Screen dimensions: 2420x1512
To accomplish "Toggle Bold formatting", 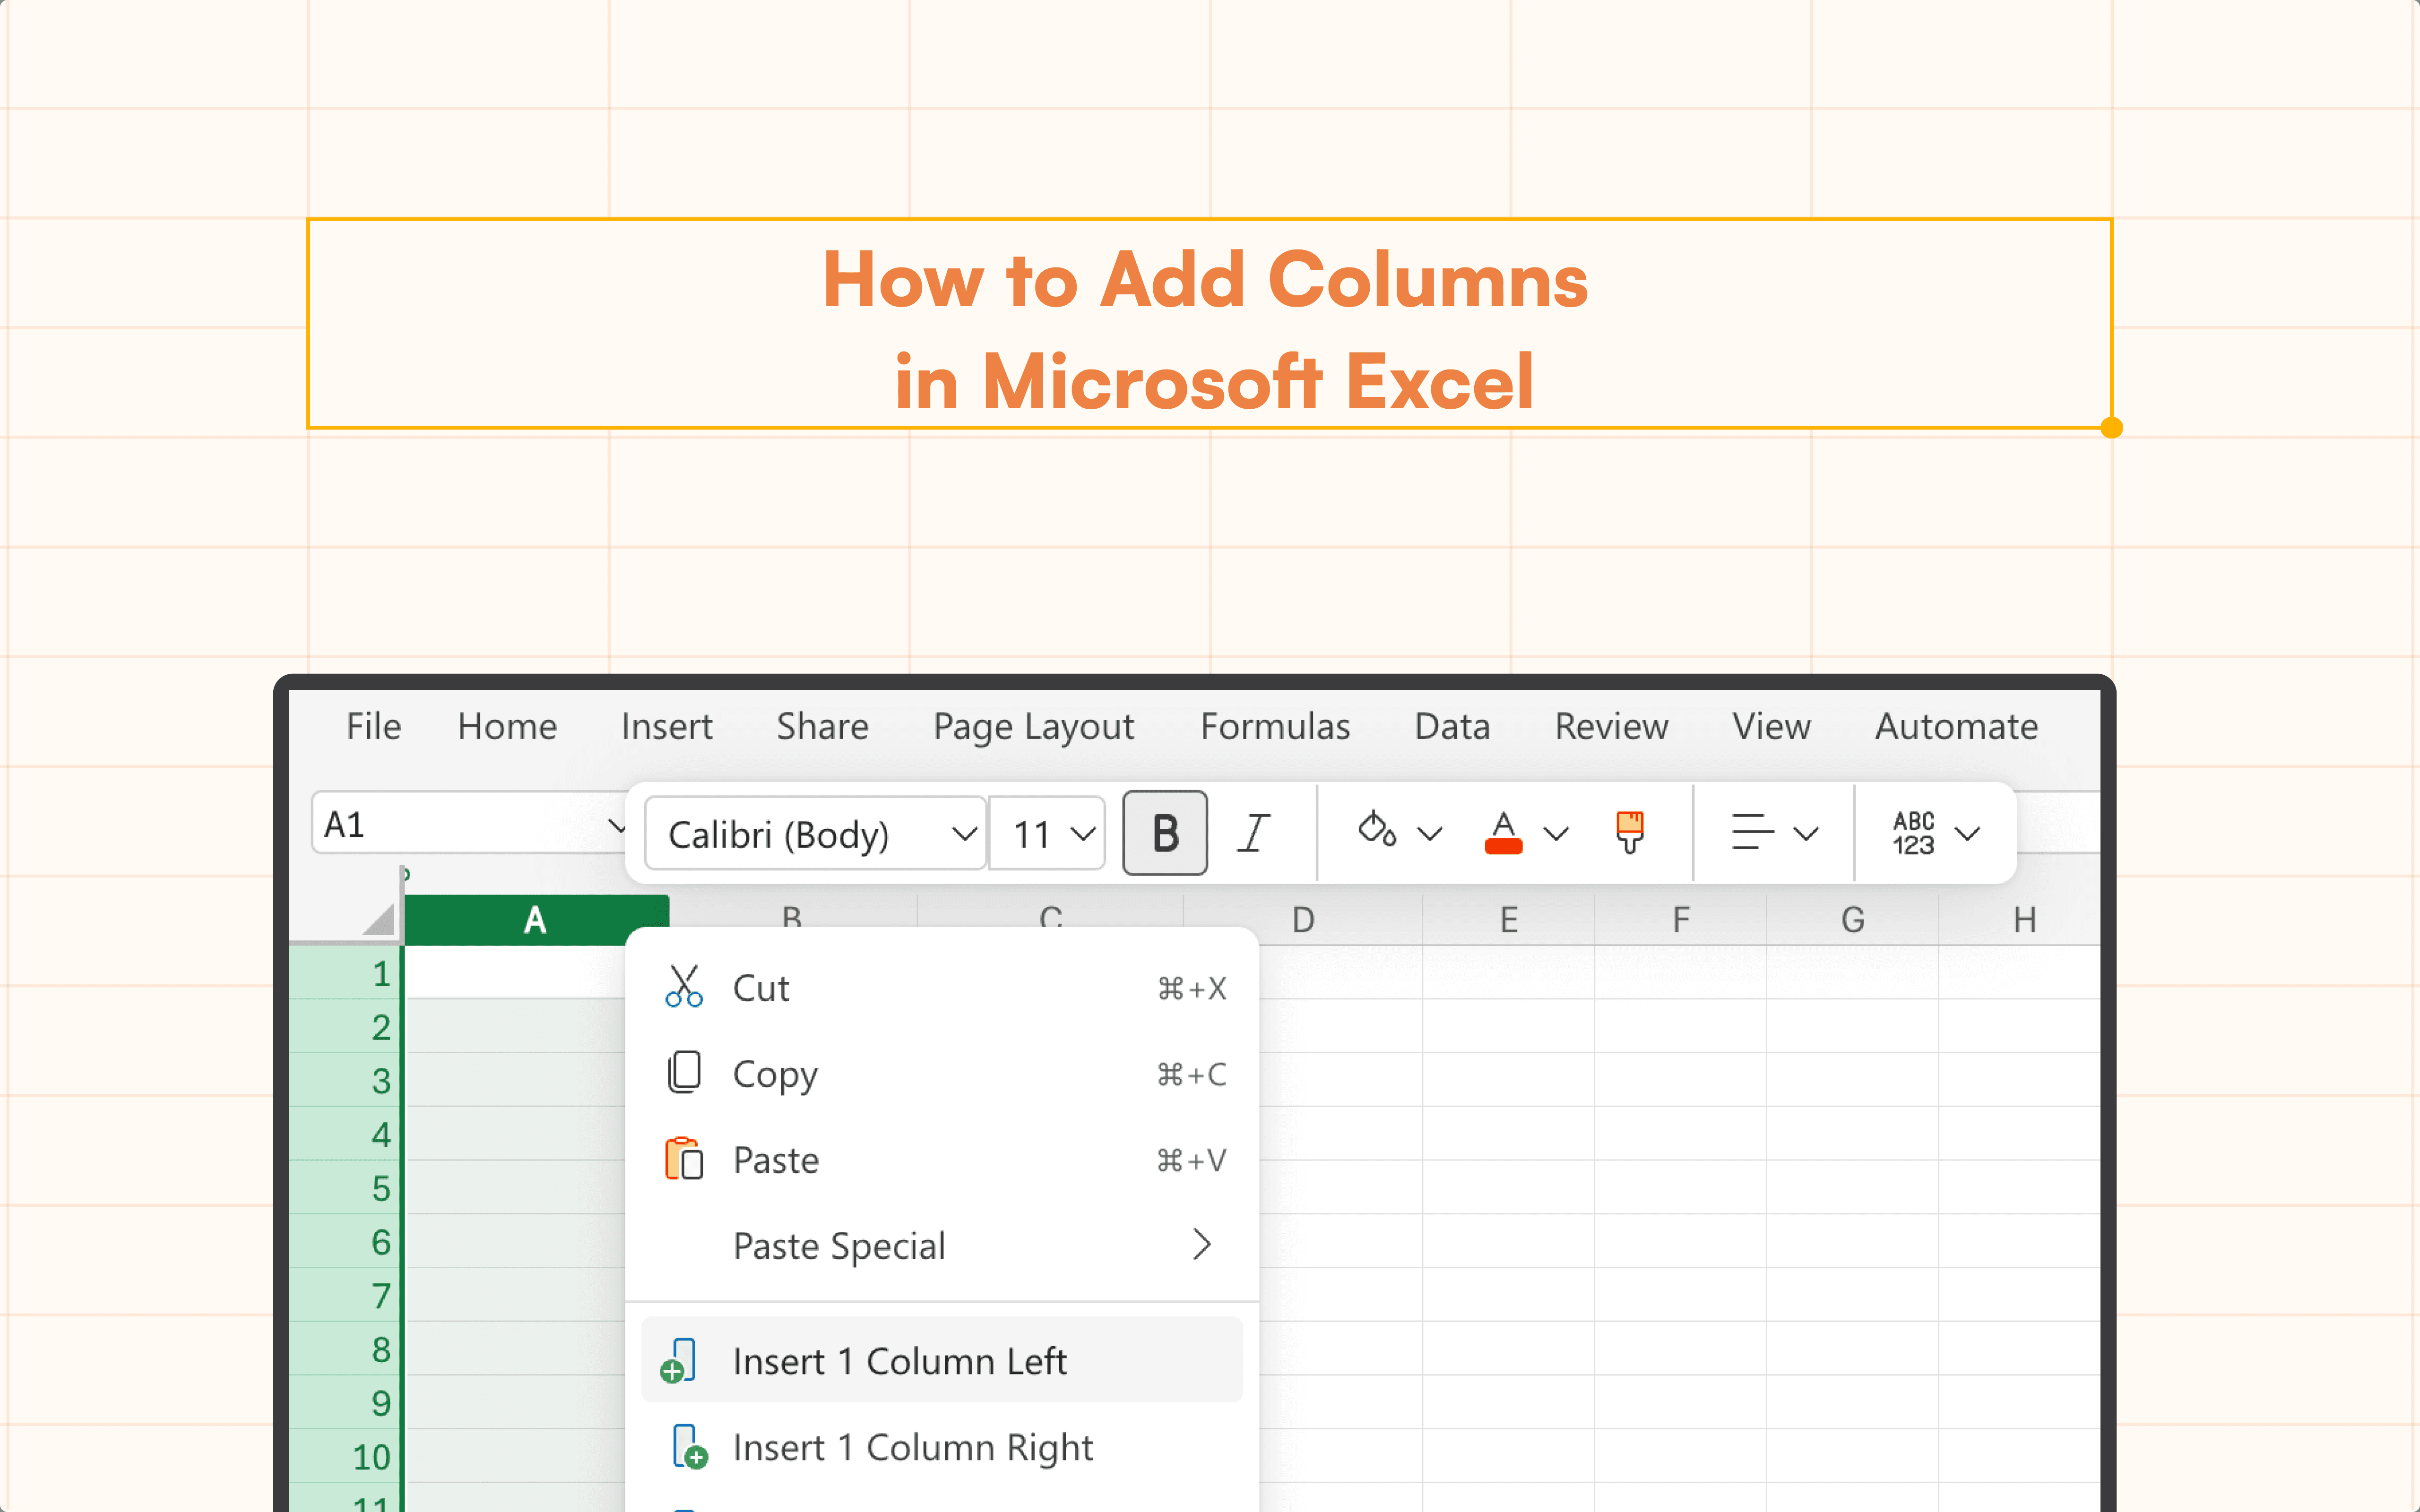I will click(x=1165, y=832).
